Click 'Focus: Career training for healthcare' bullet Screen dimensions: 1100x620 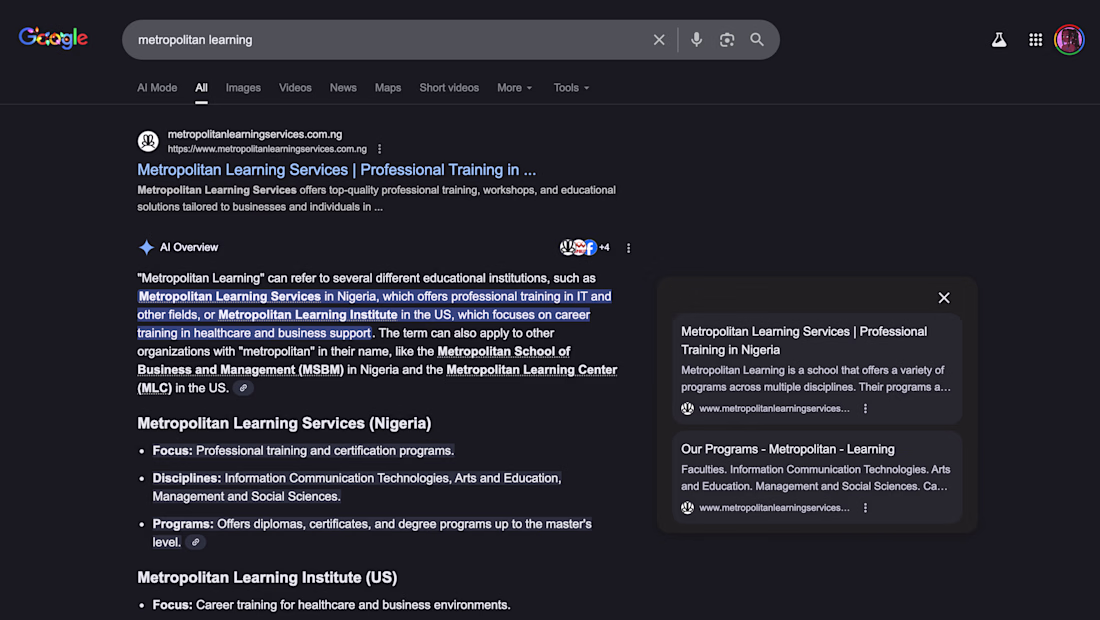coord(331,605)
